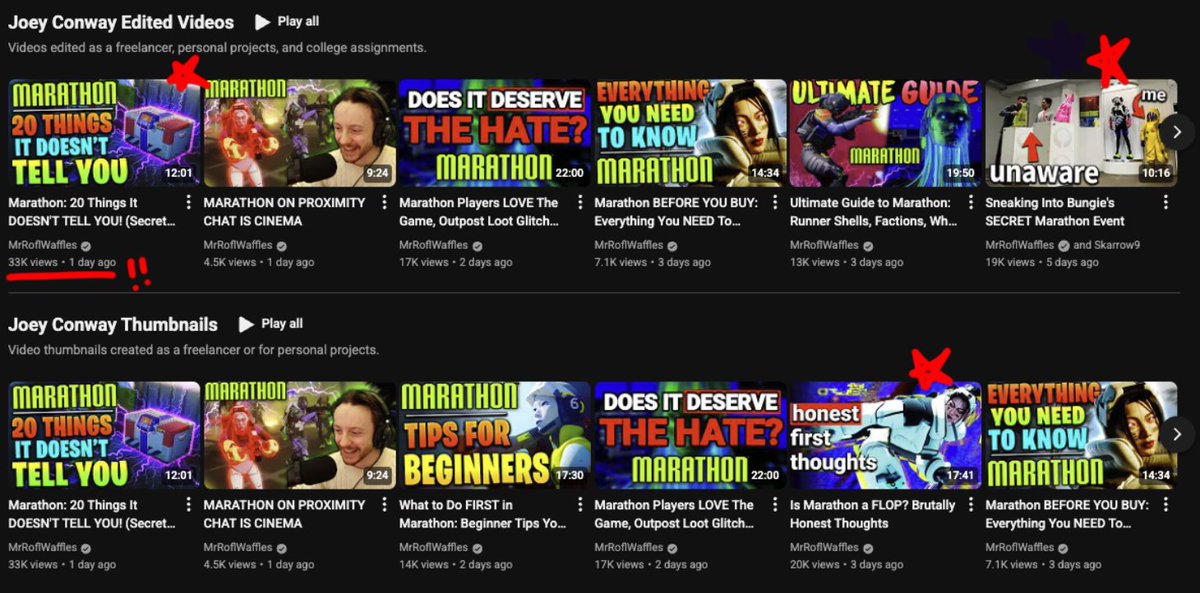The width and height of the screenshot is (1200, 593).
Task: Open the 'Joey Conway Edited Videos' playlist title
Action: pos(121,22)
